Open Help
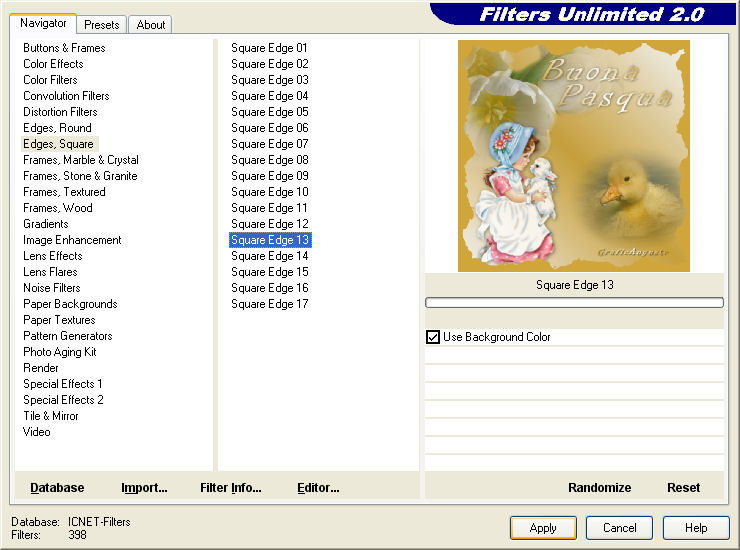Image resolution: width=740 pixels, height=550 pixels. (x=696, y=528)
